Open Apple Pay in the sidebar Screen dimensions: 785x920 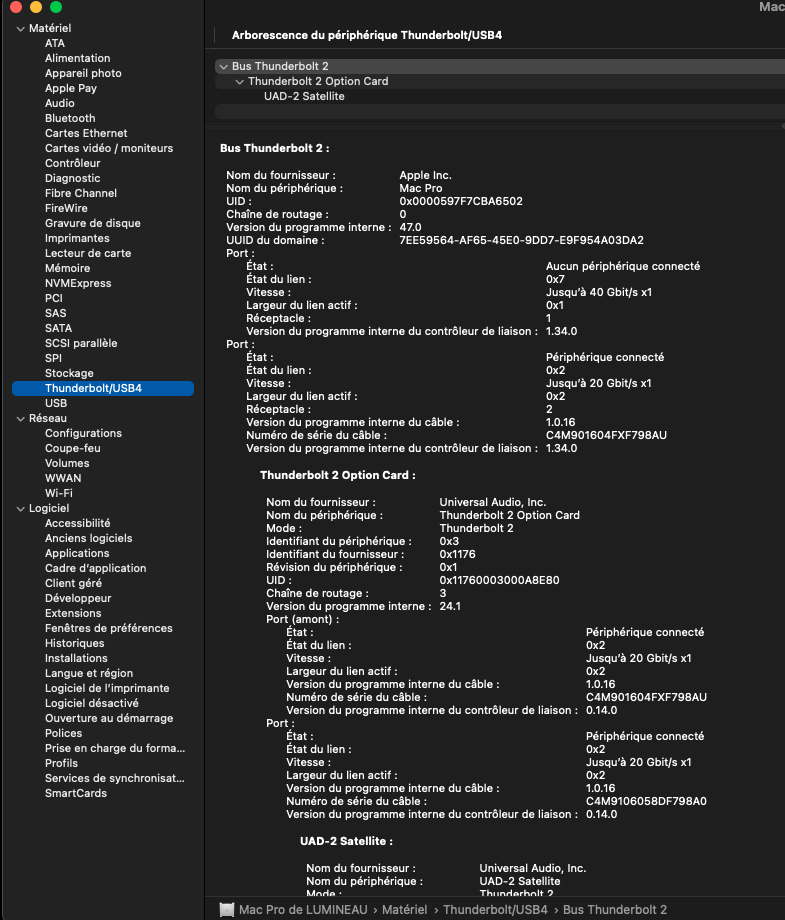(x=71, y=88)
